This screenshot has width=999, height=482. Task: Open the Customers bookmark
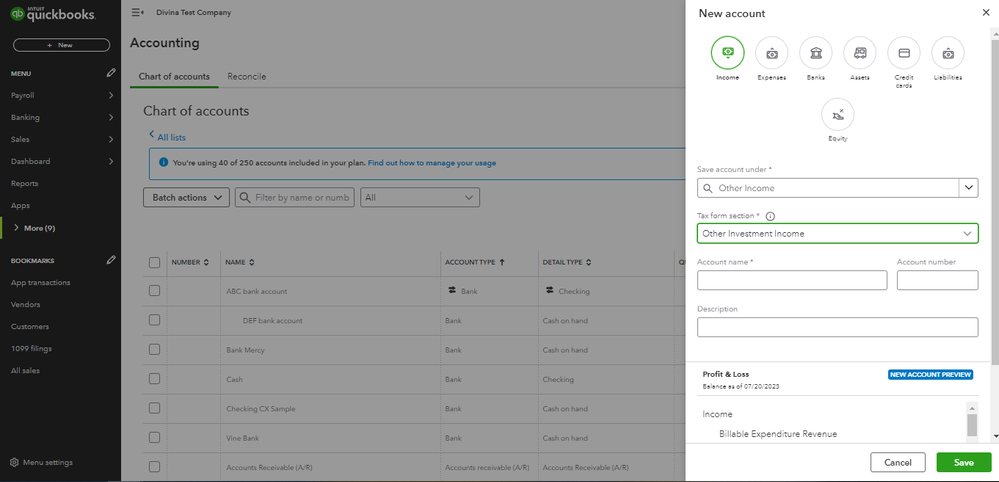click(30, 327)
